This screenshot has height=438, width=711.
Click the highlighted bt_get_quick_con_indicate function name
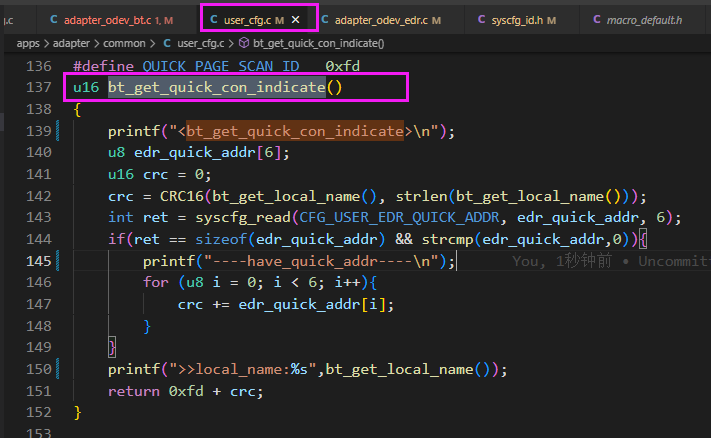[x=217, y=87]
